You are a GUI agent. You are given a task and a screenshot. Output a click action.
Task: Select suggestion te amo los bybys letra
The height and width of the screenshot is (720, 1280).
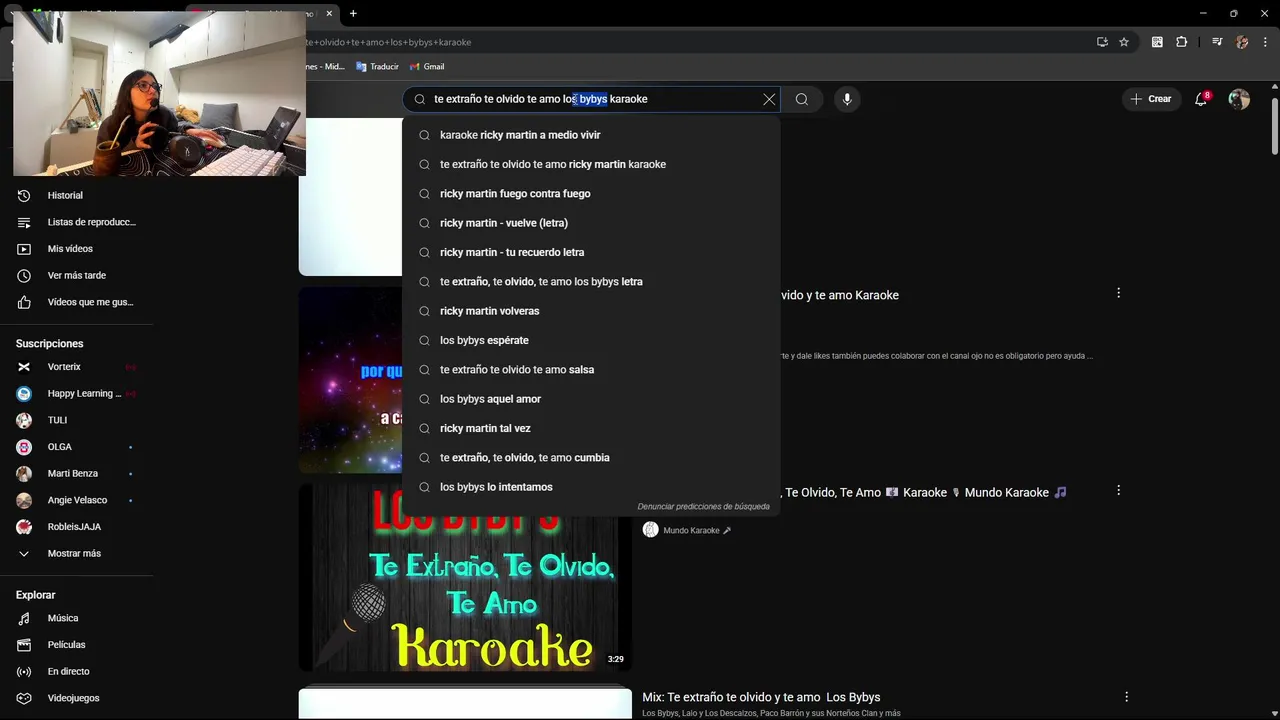pos(591,281)
